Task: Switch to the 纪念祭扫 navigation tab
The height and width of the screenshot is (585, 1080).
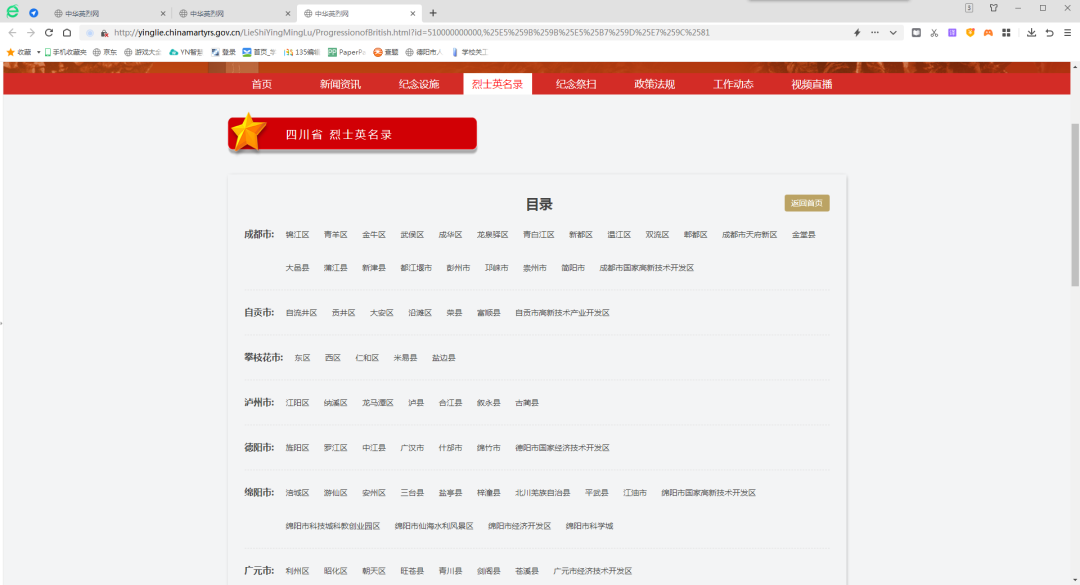Action: pyautogui.click(x=576, y=84)
